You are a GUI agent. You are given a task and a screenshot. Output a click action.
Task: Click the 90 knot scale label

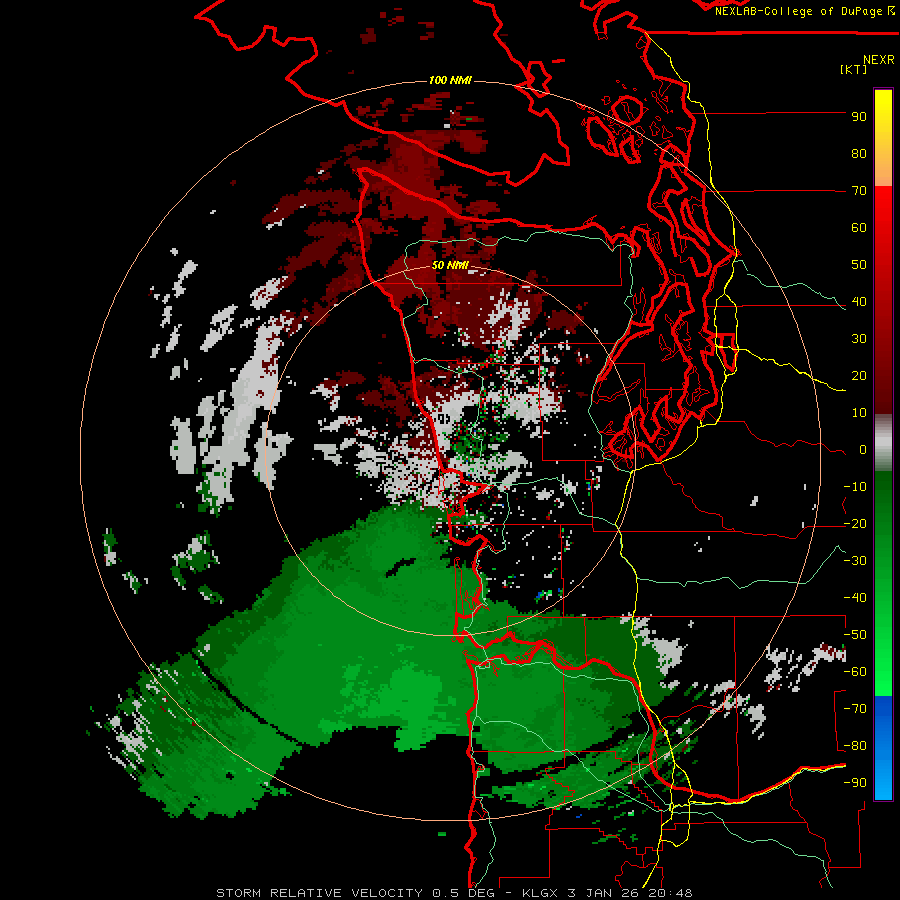tap(859, 117)
